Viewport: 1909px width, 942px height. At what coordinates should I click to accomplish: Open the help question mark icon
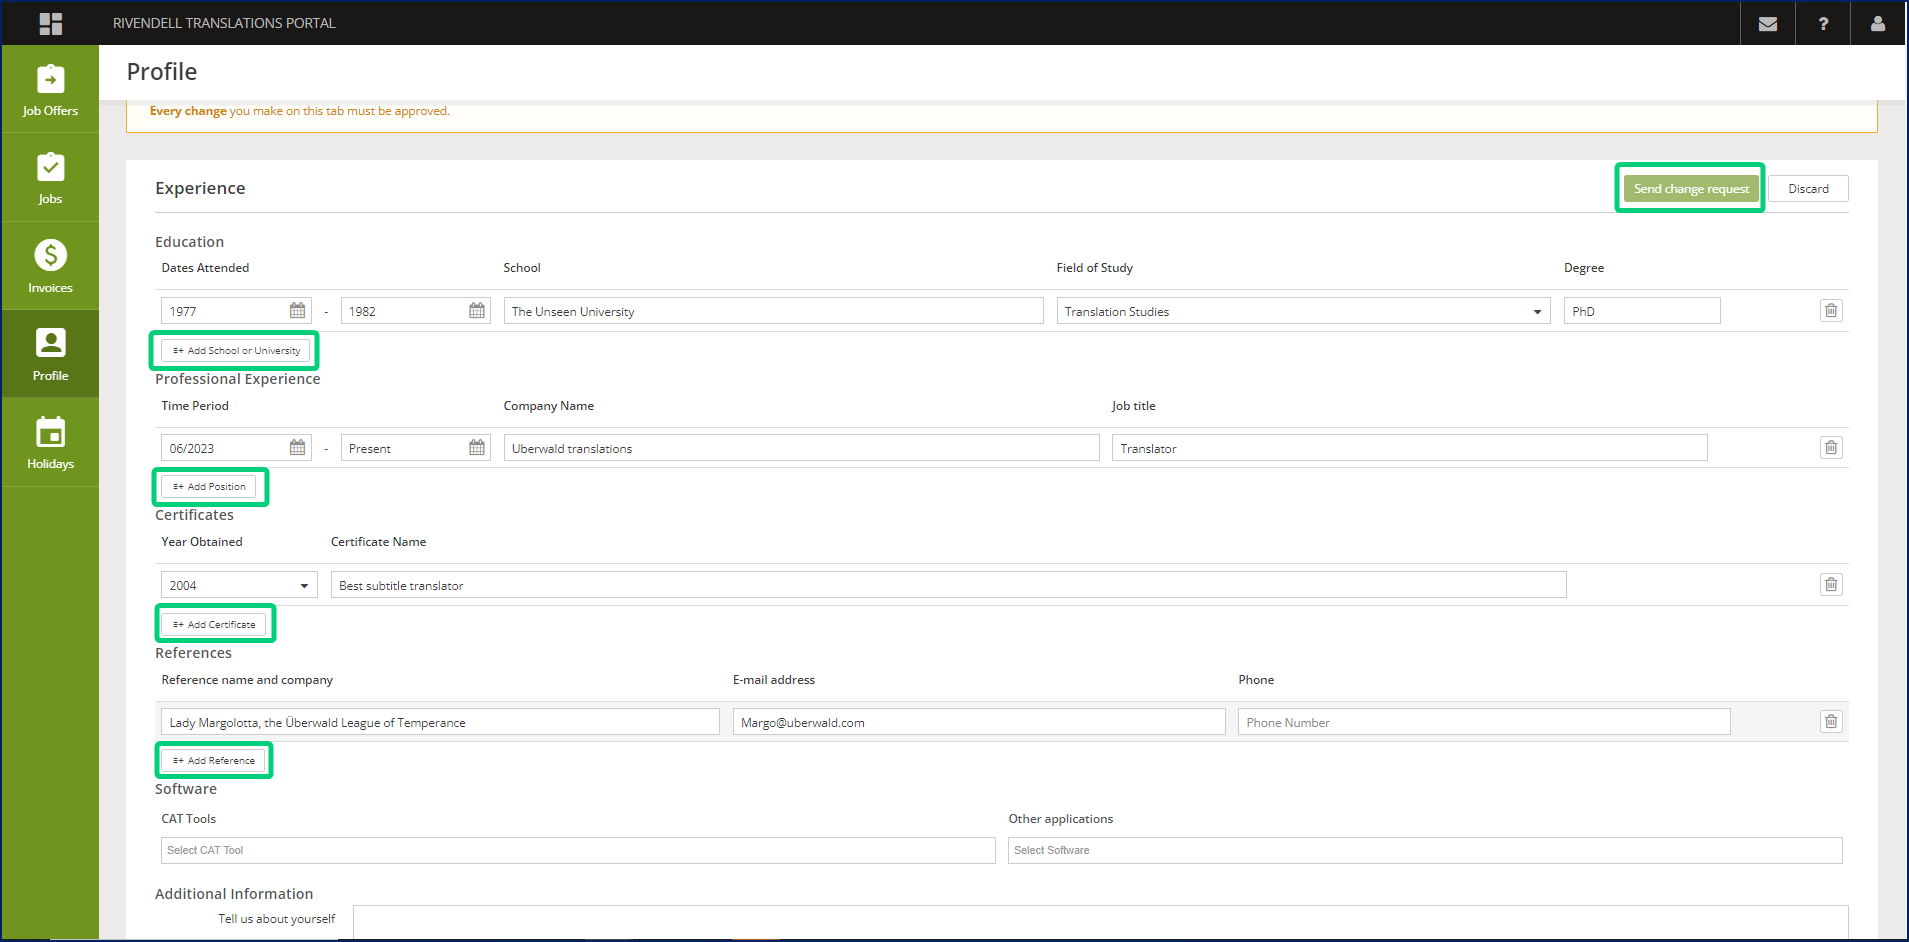(x=1823, y=23)
